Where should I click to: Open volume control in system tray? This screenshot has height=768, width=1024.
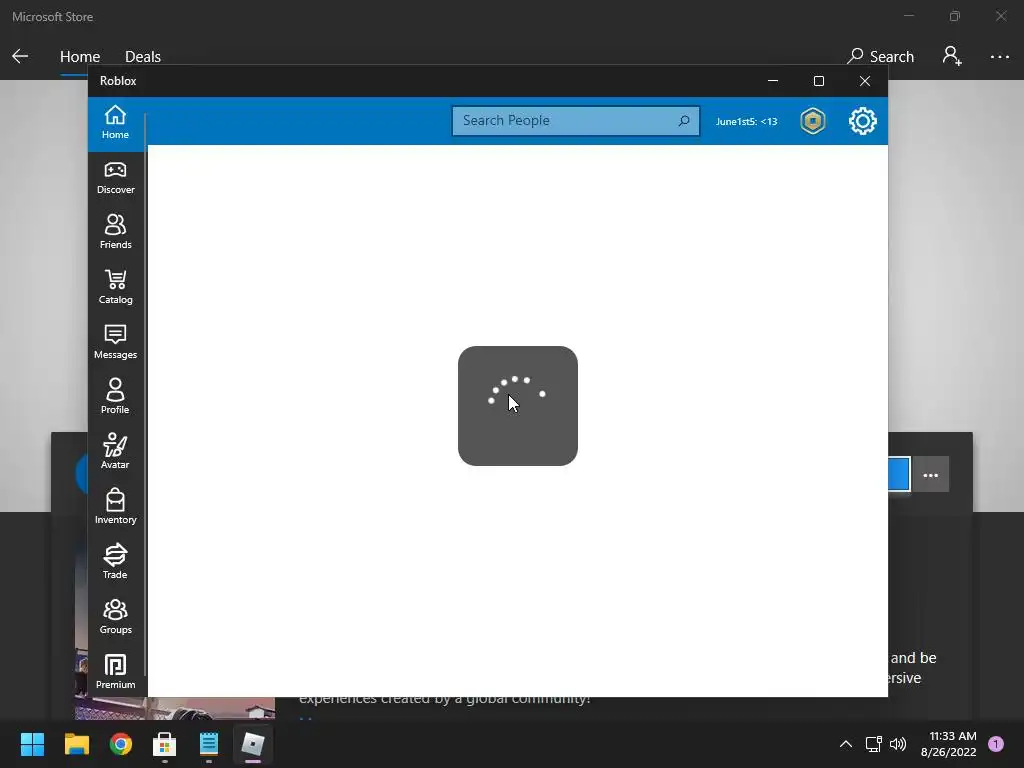pos(898,744)
